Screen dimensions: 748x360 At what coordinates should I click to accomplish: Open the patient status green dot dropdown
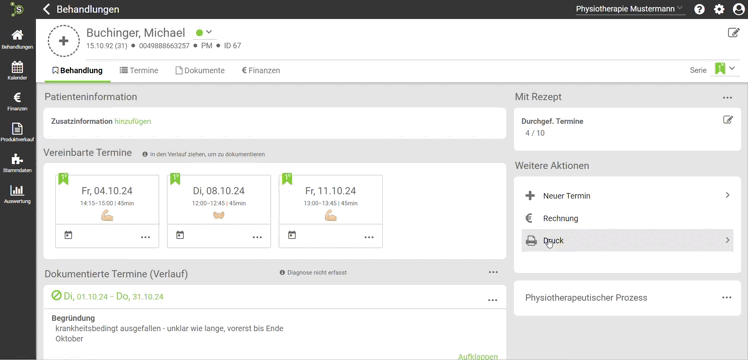pos(204,32)
